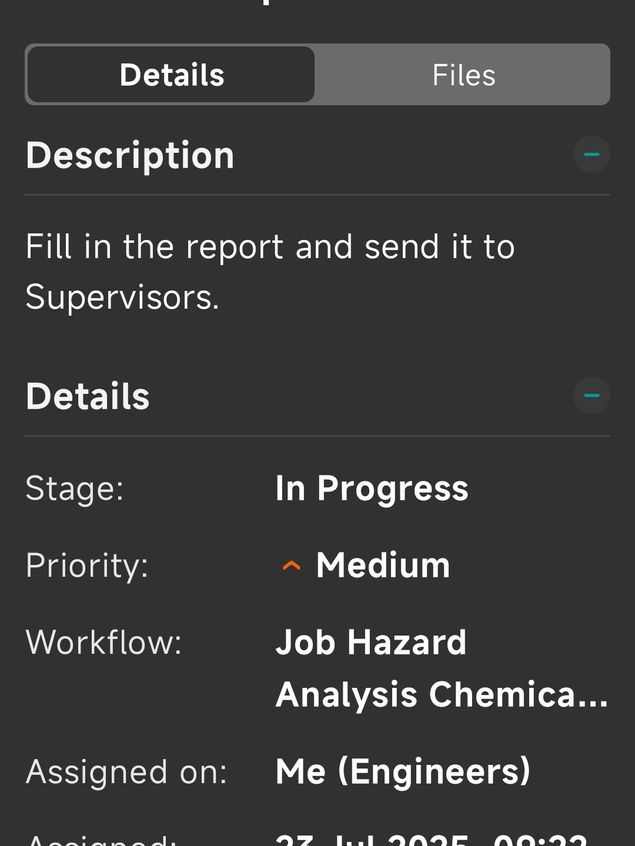The height and width of the screenshot is (846, 635).
Task: Open the Medium priority value
Action: point(383,566)
